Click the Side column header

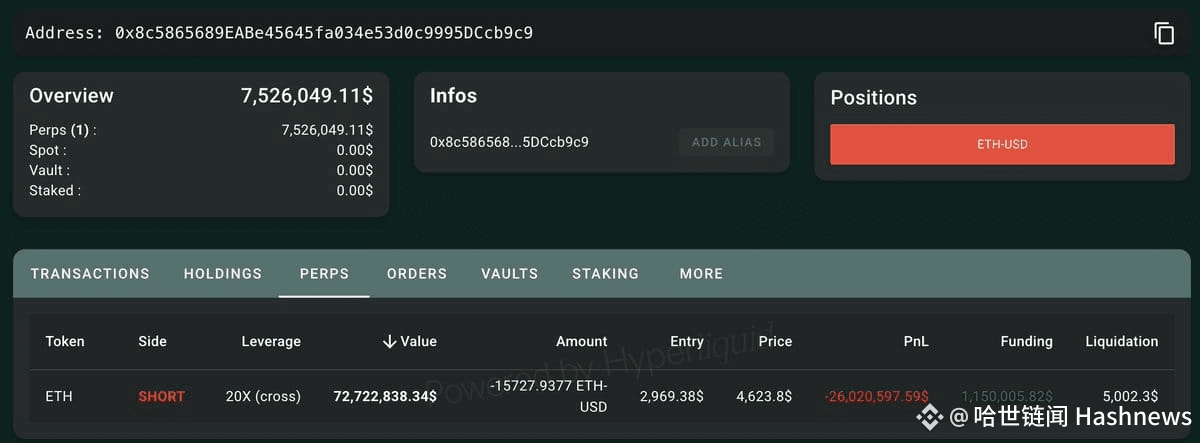[x=153, y=341]
